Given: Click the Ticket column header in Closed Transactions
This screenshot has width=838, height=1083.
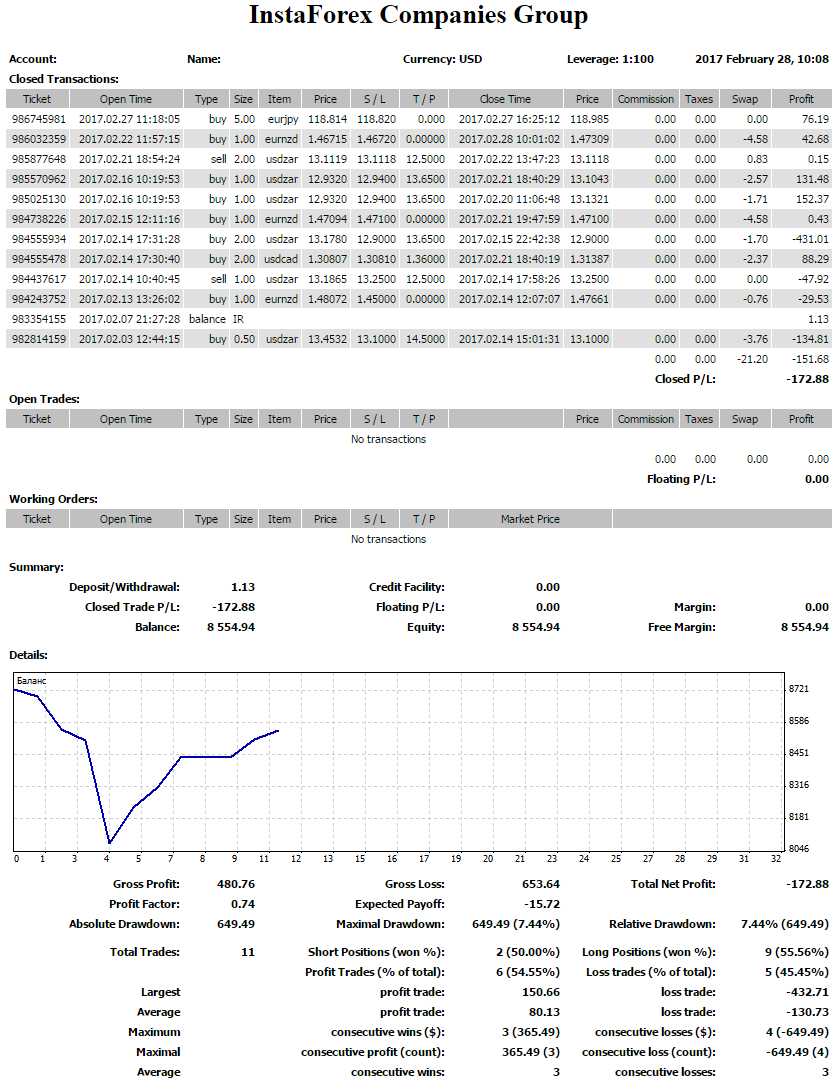Looking at the screenshot, I should (37, 99).
